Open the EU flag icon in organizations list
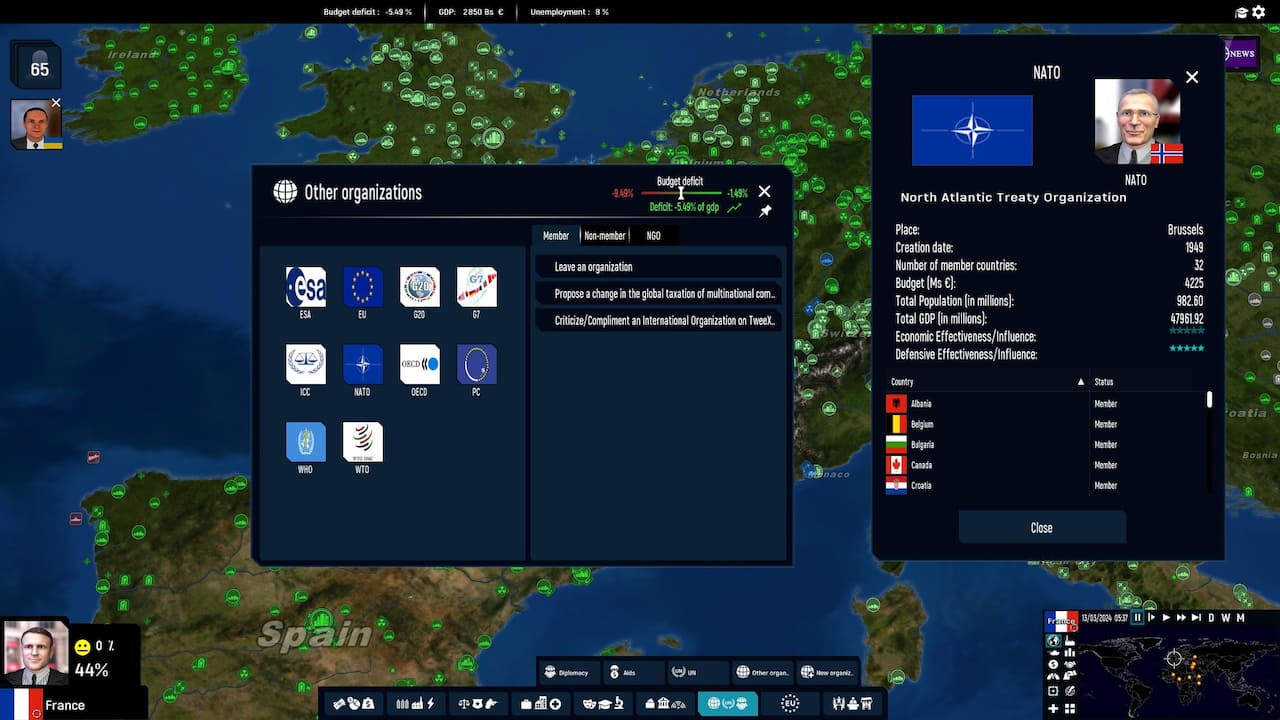 (362, 287)
